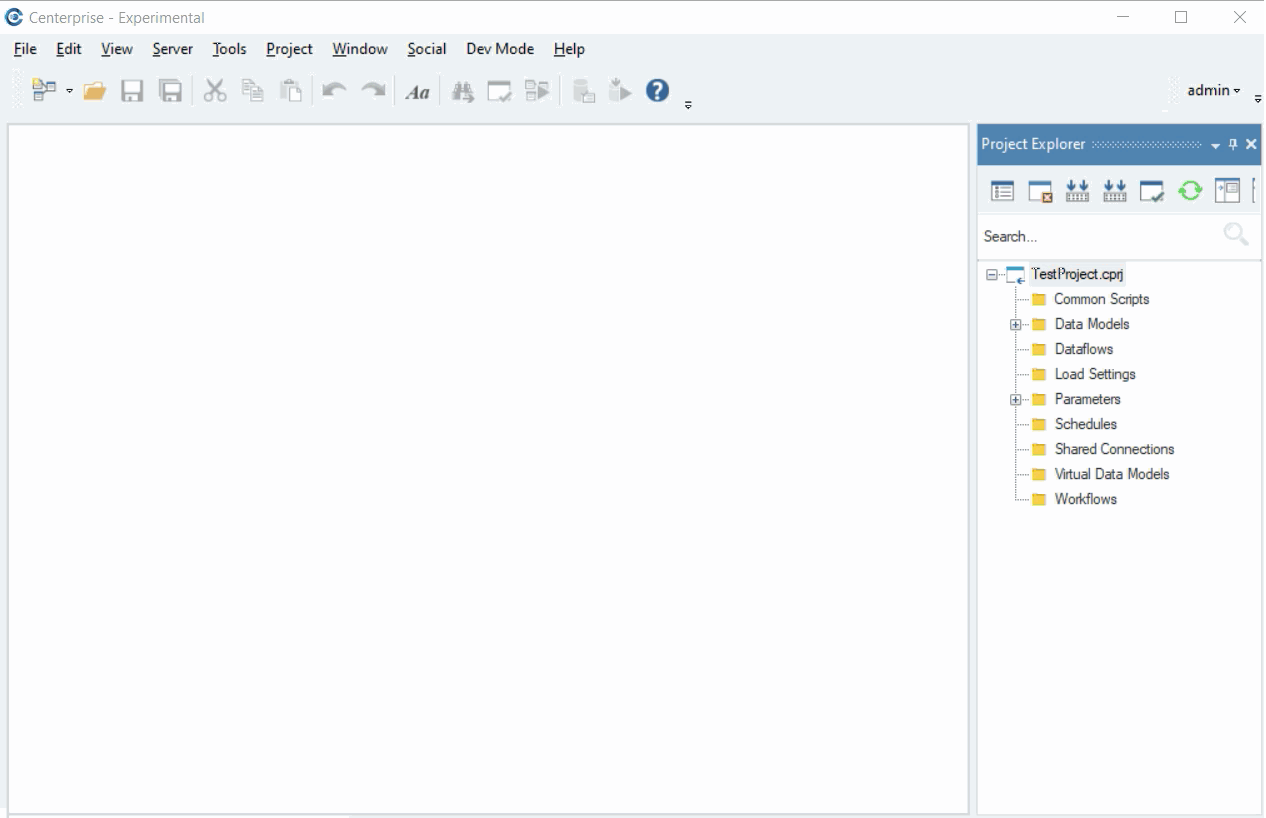
Task: Click the main toolbar window-with-checkmark icon
Action: (499, 92)
